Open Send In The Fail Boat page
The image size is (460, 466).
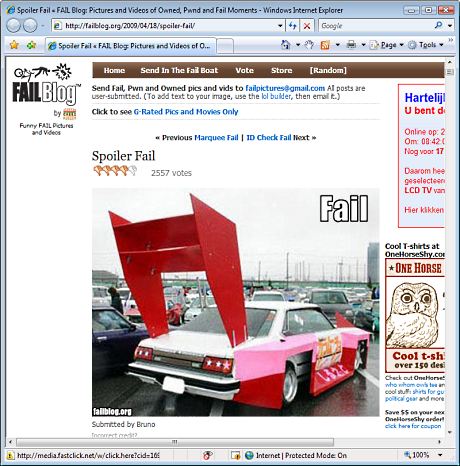(179, 70)
